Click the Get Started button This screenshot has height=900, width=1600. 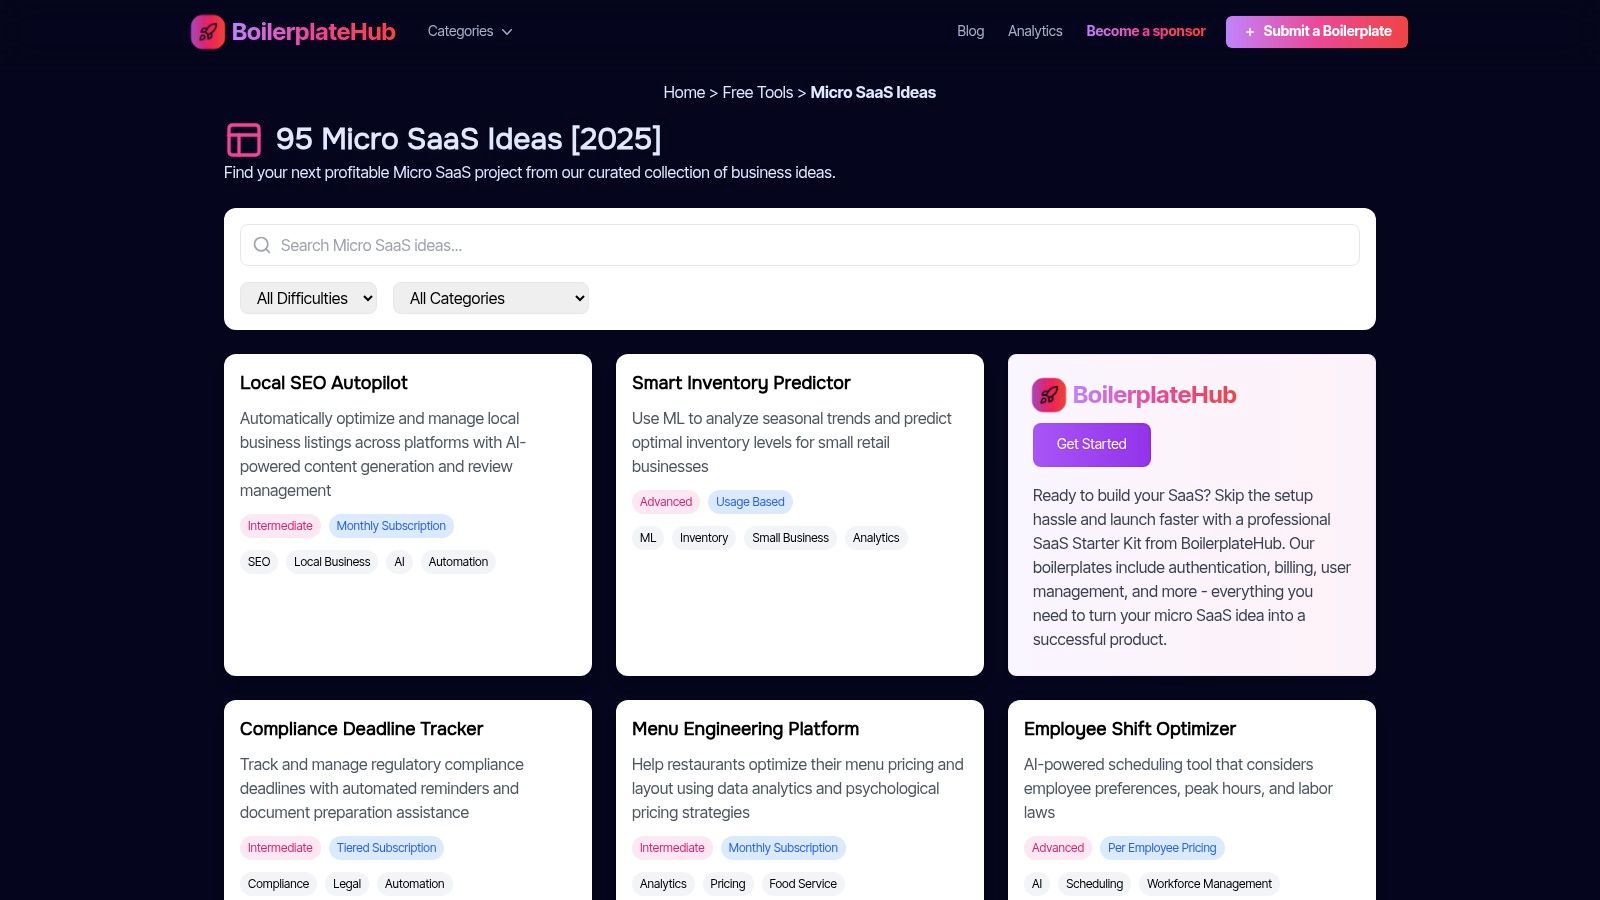[x=1092, y=445]
